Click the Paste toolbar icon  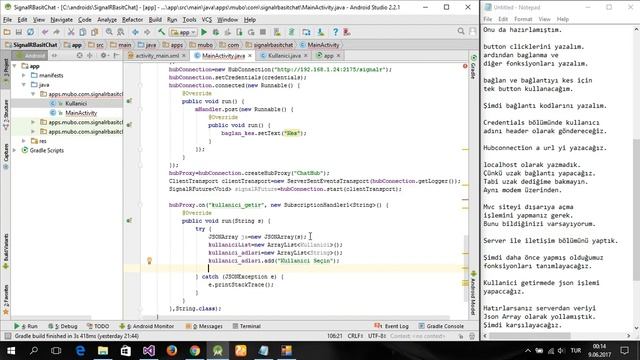coord(95,32)
